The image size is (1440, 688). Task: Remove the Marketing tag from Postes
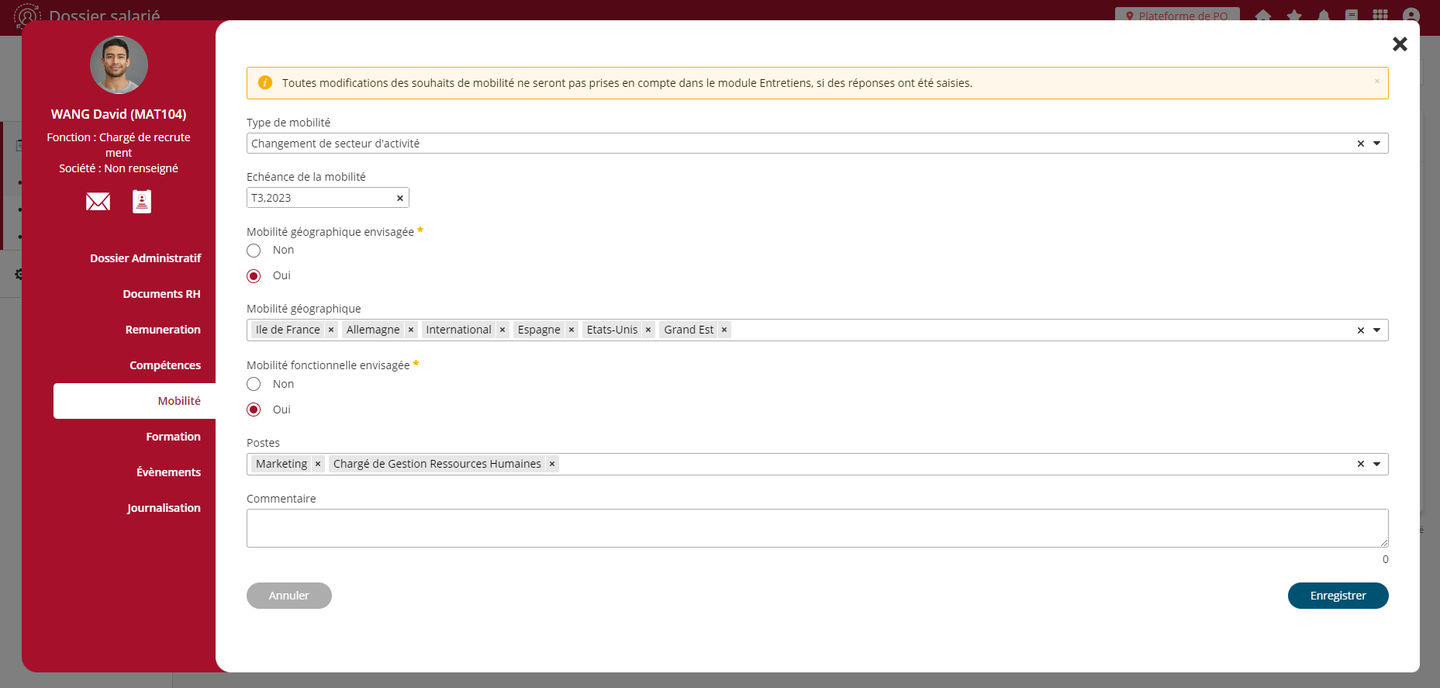click(318, 464)
